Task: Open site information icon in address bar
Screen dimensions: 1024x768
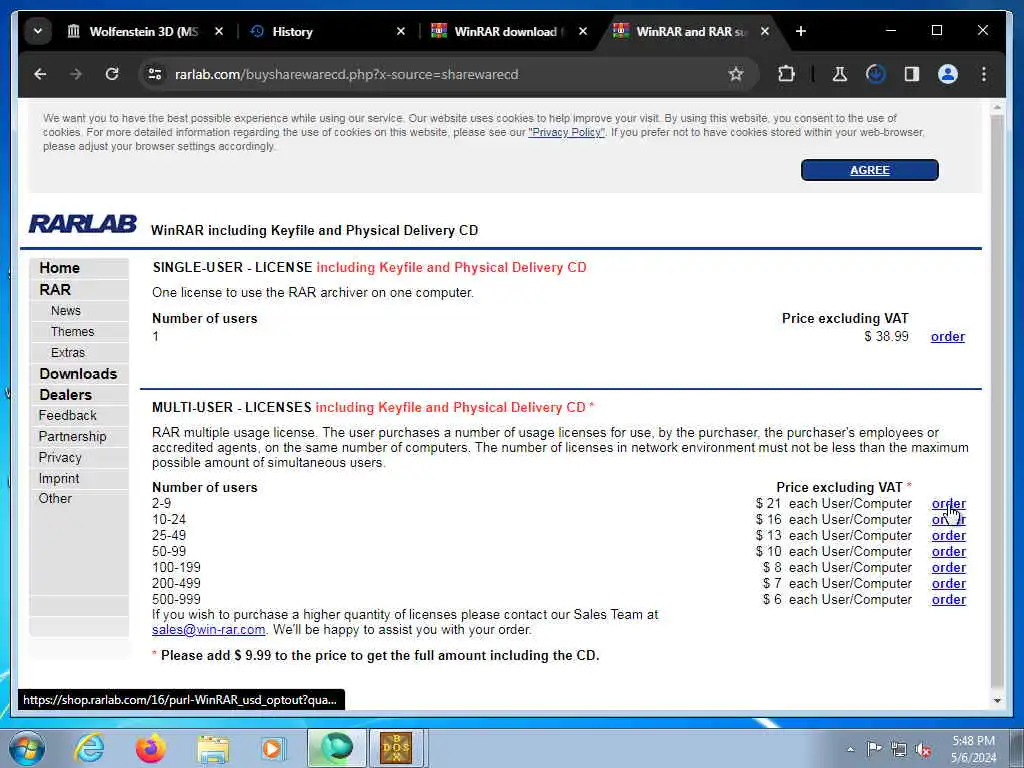Action: (155, 74)
